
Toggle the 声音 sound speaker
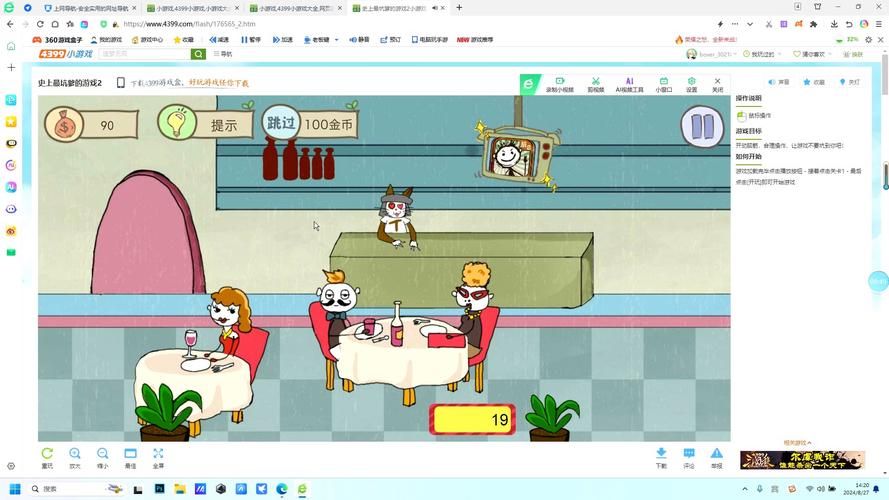pos(778,82)
